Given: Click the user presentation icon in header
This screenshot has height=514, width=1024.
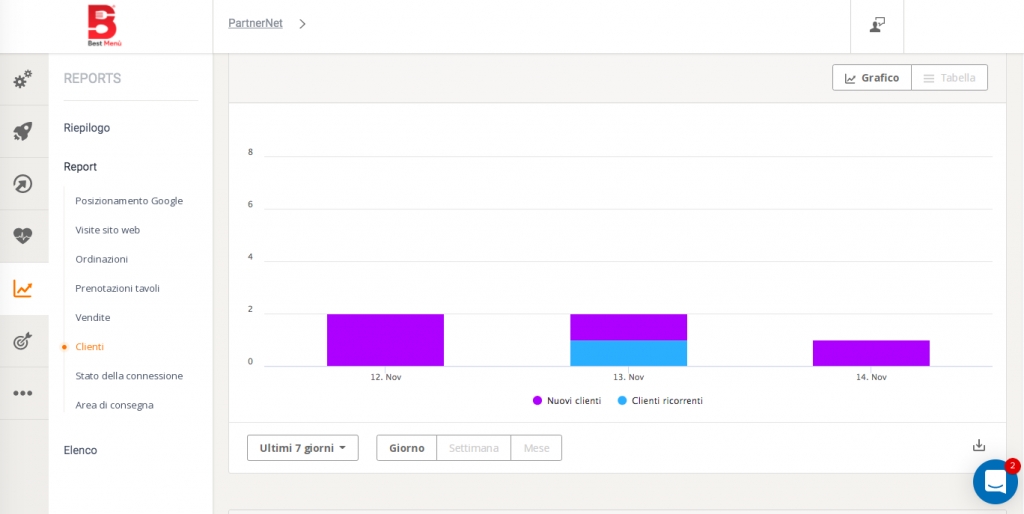Looking at the screenshot, I should pos(877,25).
